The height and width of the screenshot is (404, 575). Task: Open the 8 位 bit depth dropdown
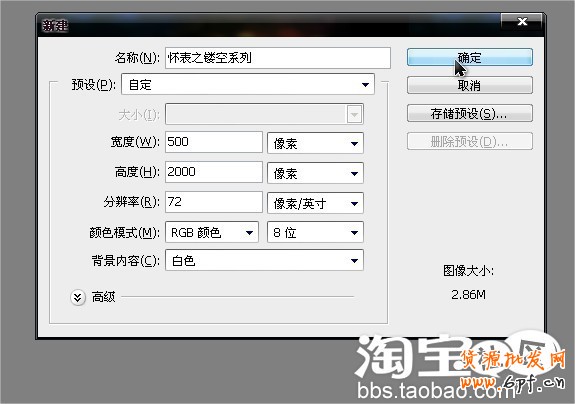(x=315, y=232)
